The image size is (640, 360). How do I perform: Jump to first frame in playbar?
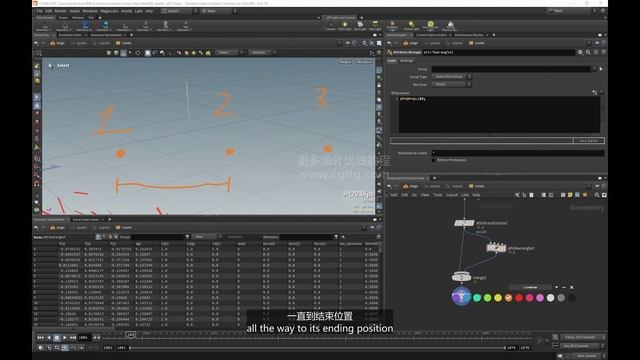click(x=40, y=338)
